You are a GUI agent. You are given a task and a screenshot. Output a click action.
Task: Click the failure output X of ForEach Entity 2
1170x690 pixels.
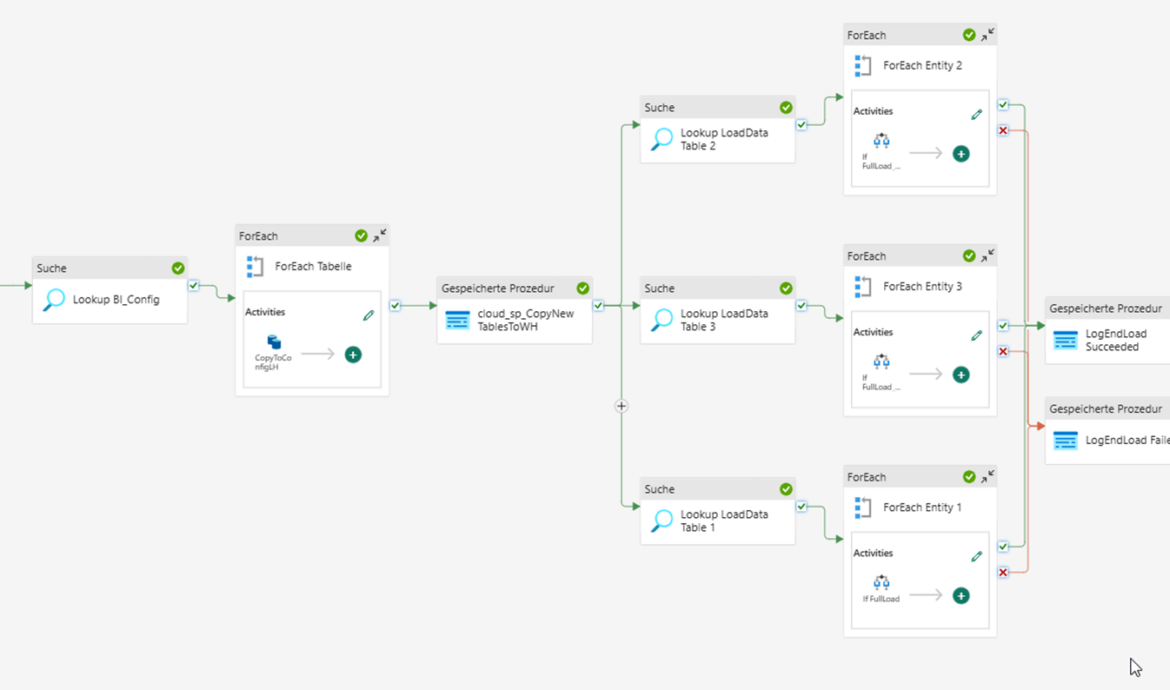point(1003,131)
